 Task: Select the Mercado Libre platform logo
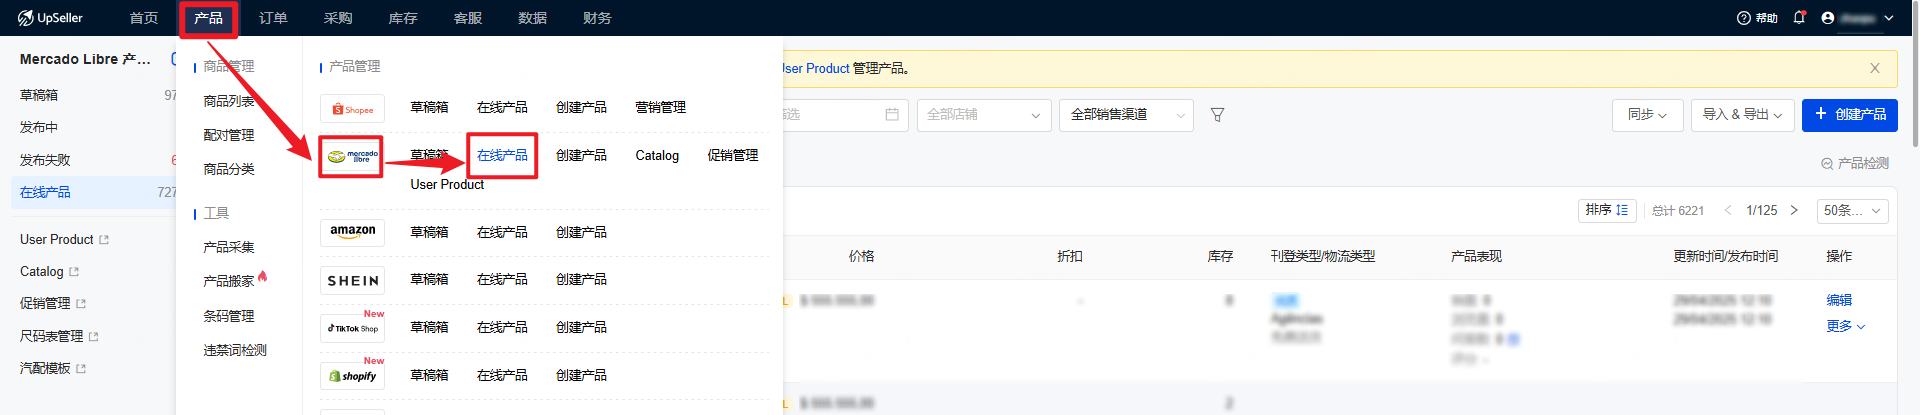click(x=352, y=156)
